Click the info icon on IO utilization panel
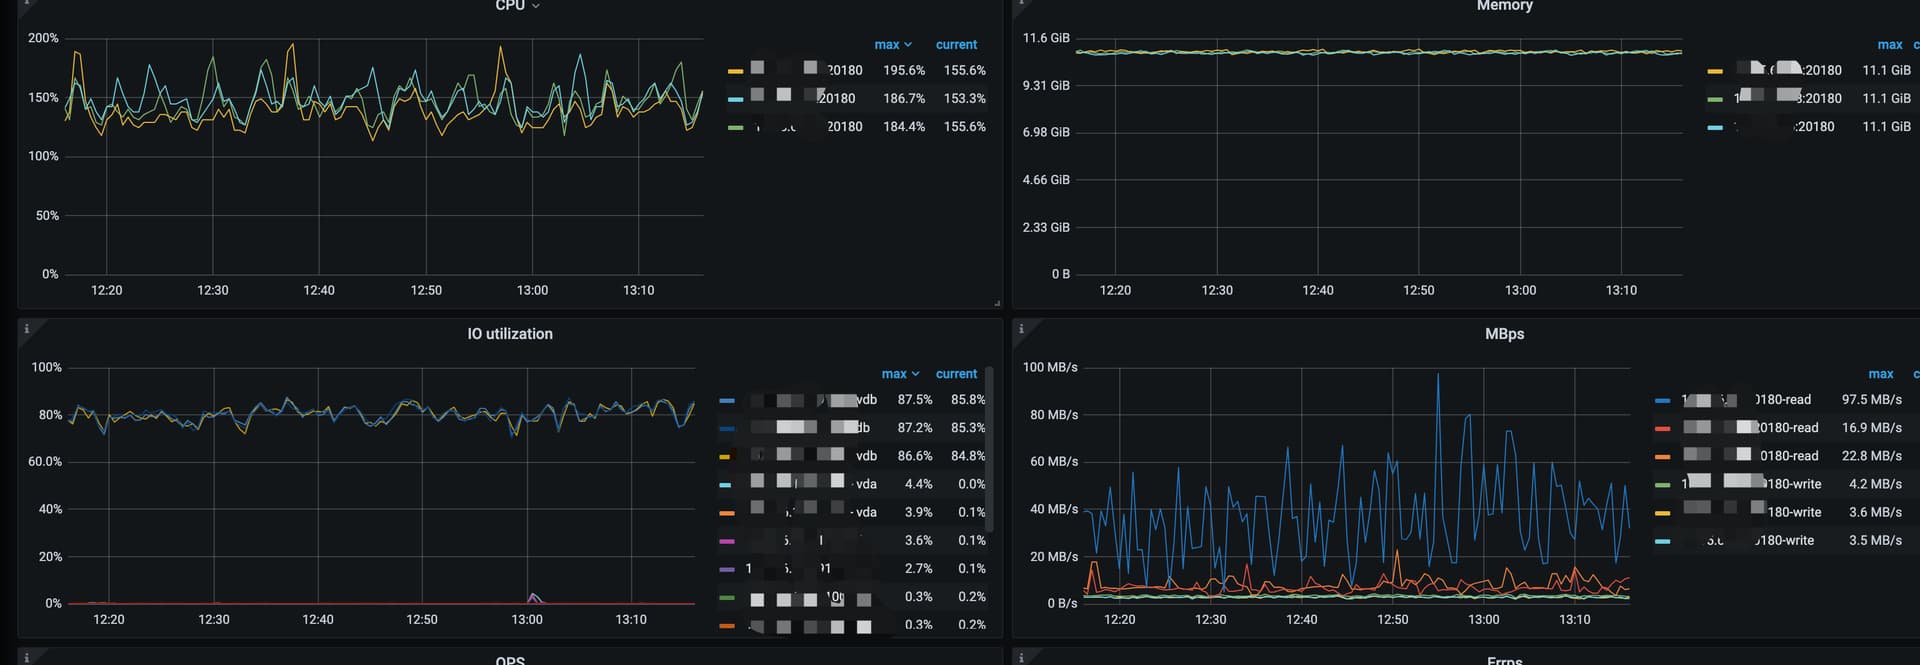This screenshot has width=1920, height=665. 26,329
